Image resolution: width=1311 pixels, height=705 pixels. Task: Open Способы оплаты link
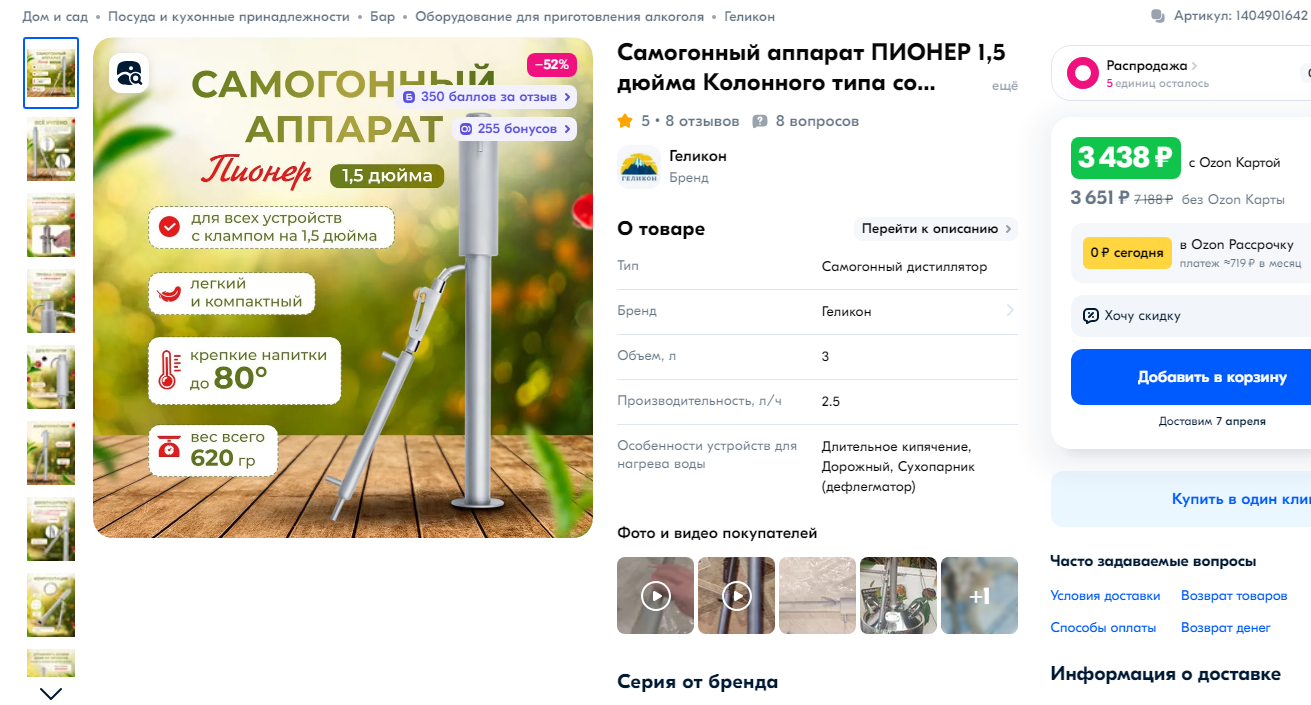point(1103,628)
